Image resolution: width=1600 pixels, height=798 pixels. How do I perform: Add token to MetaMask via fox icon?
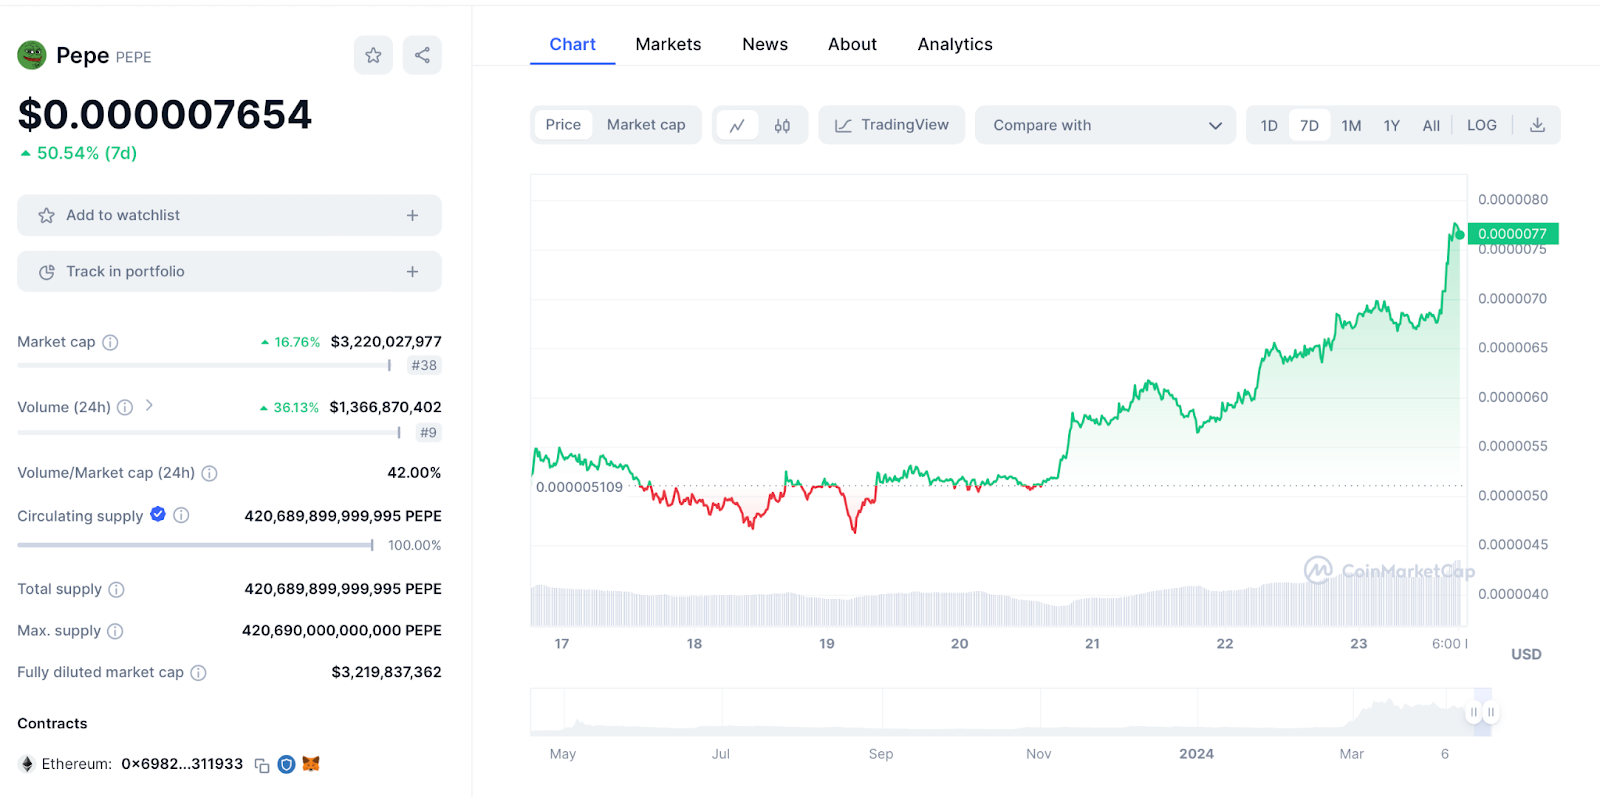(311, 764)
